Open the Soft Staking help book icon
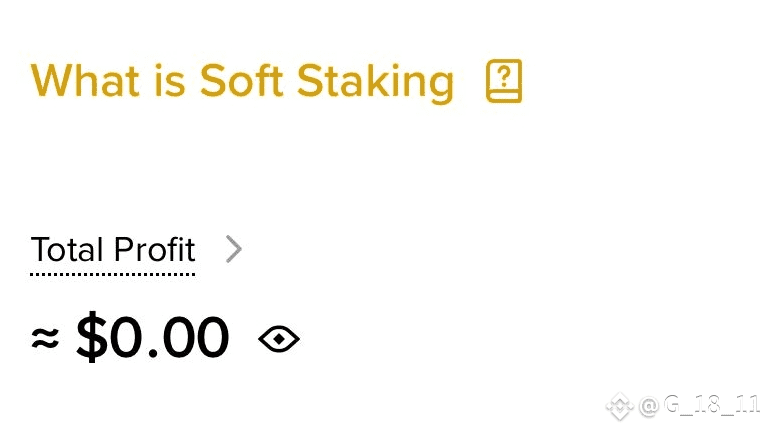Image resolution: width=769 pixels, height=432 pixels. point(504,81)
